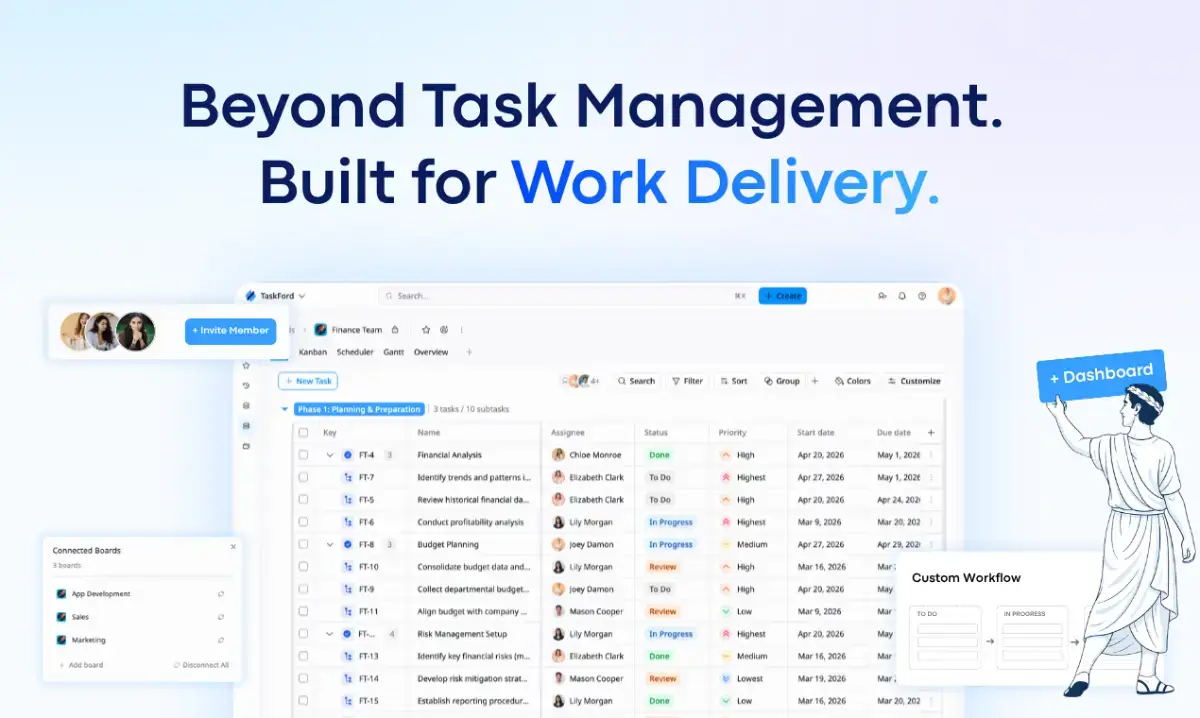The height and width of the screenshot is (718, 1200).
Task: Add a new view with the plus after Overview
Action: pyautogui.click(x=469, y=352)
